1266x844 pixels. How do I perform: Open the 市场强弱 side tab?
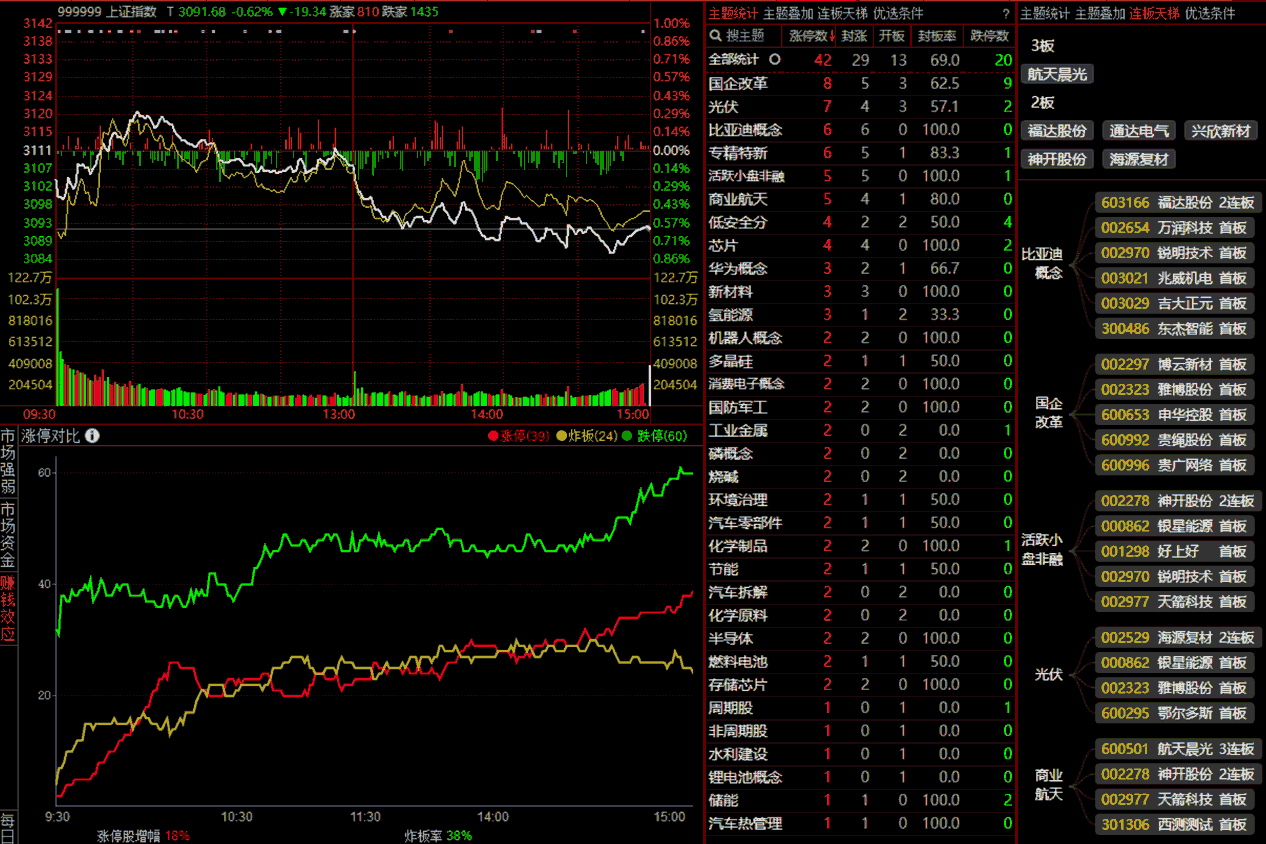point(8,463)
